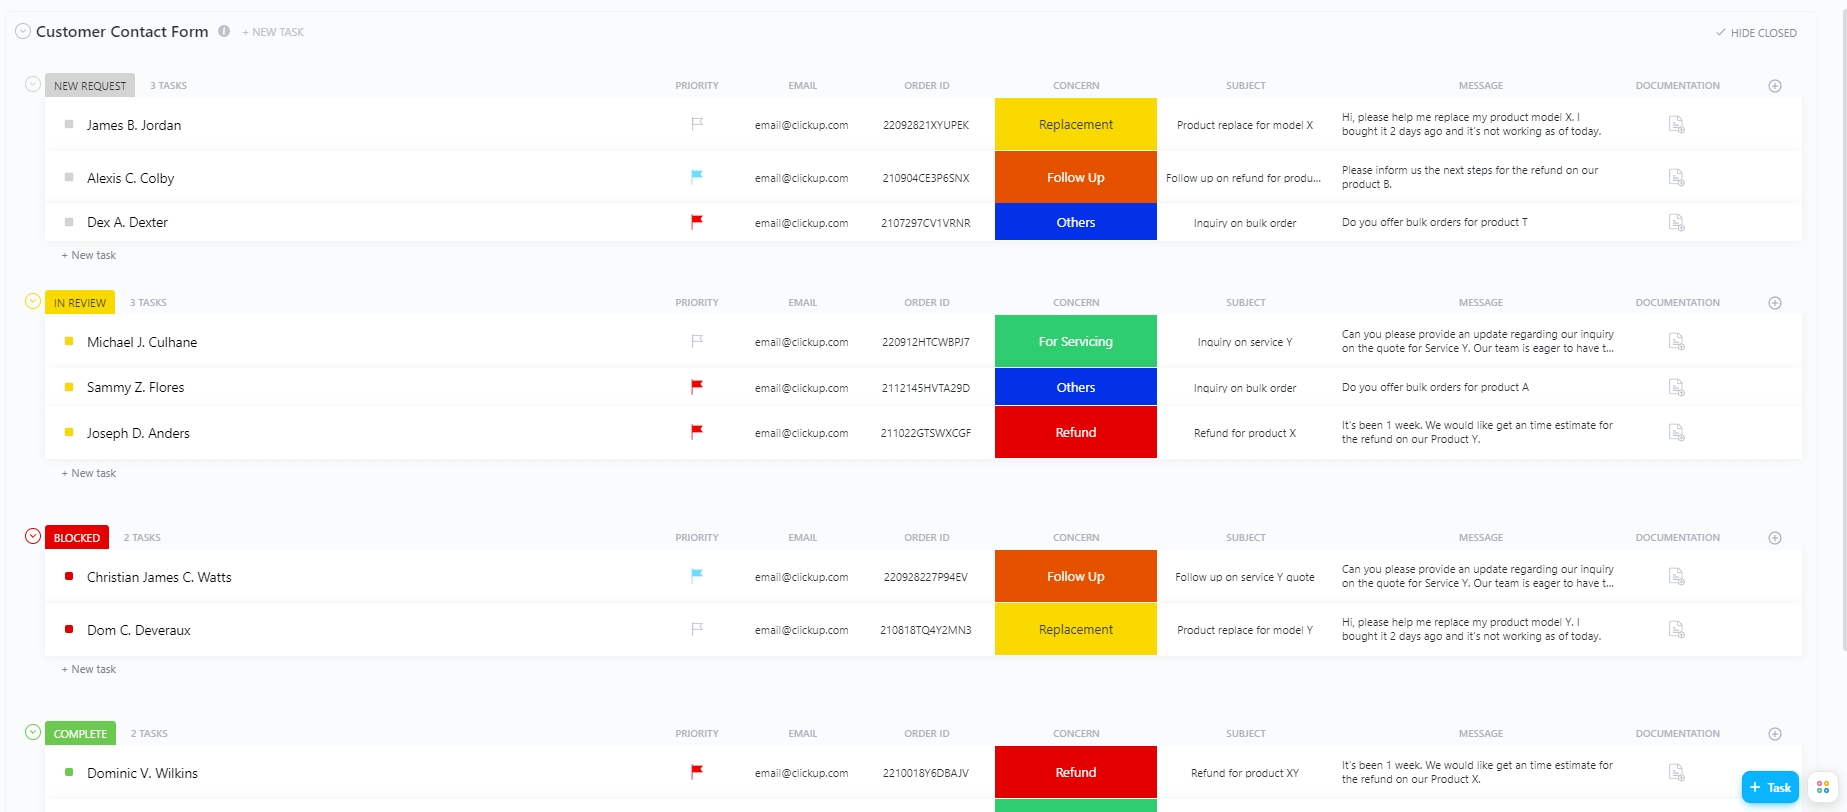Click the blue + Task button
This screenshot has height=812, width=1847.
pos(1770,787)
